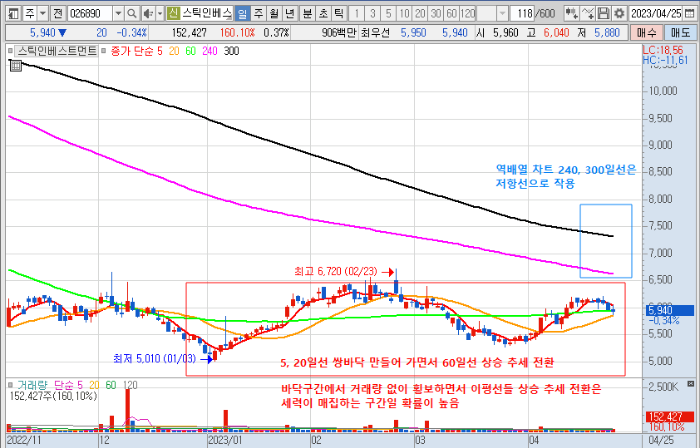700x448 pixels.
Task: Click the 전 button beside the code field
Action: [57, 14]
